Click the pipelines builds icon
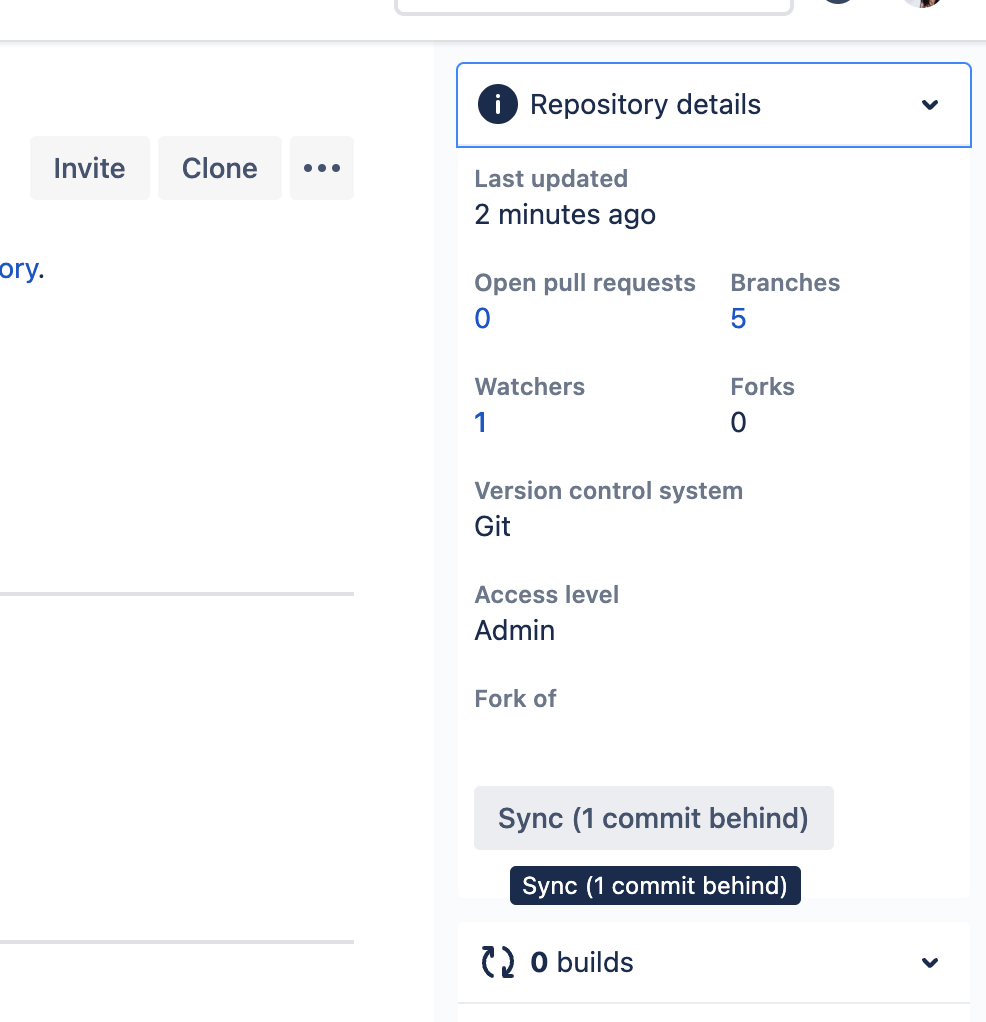Image resolution: width=986 pixels, height=1022 pixels. click(x=497, y=962)
